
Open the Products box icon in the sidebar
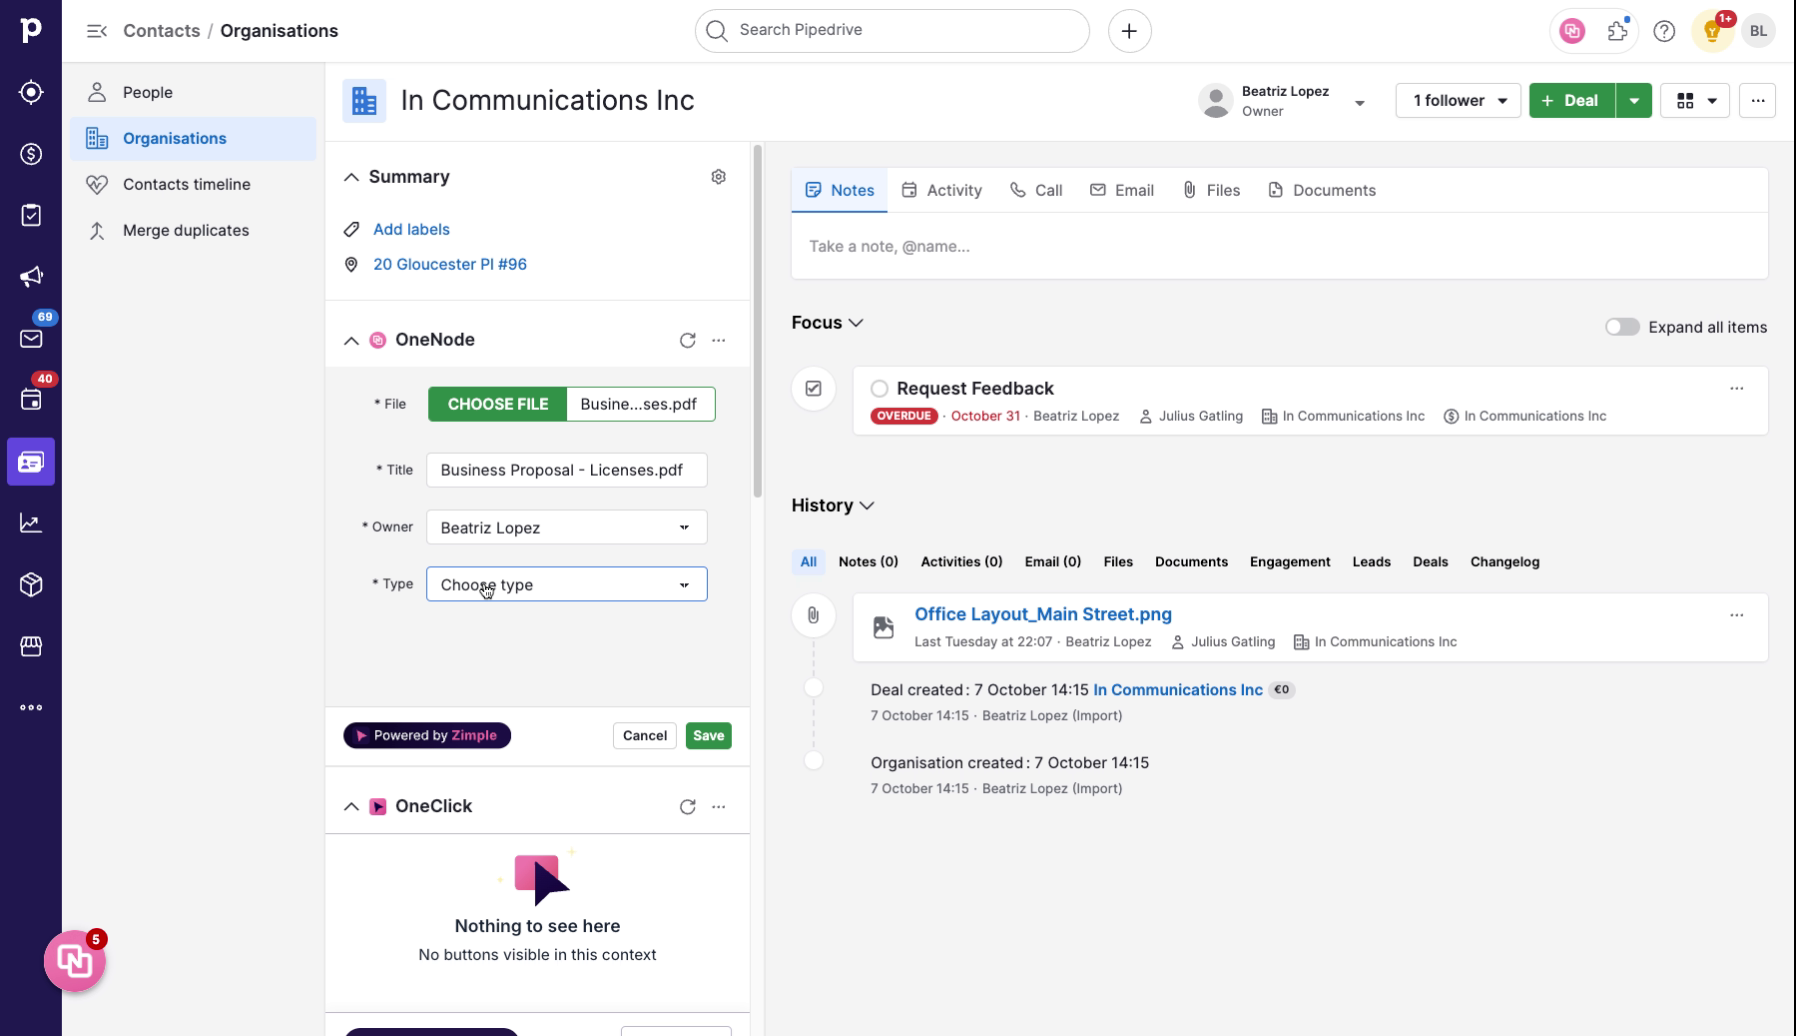31,585
